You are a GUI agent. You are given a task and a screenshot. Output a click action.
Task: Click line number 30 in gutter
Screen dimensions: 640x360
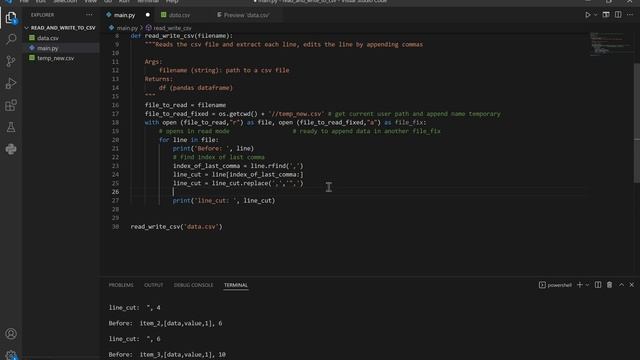pyautogui.click(x=116, y=227)
